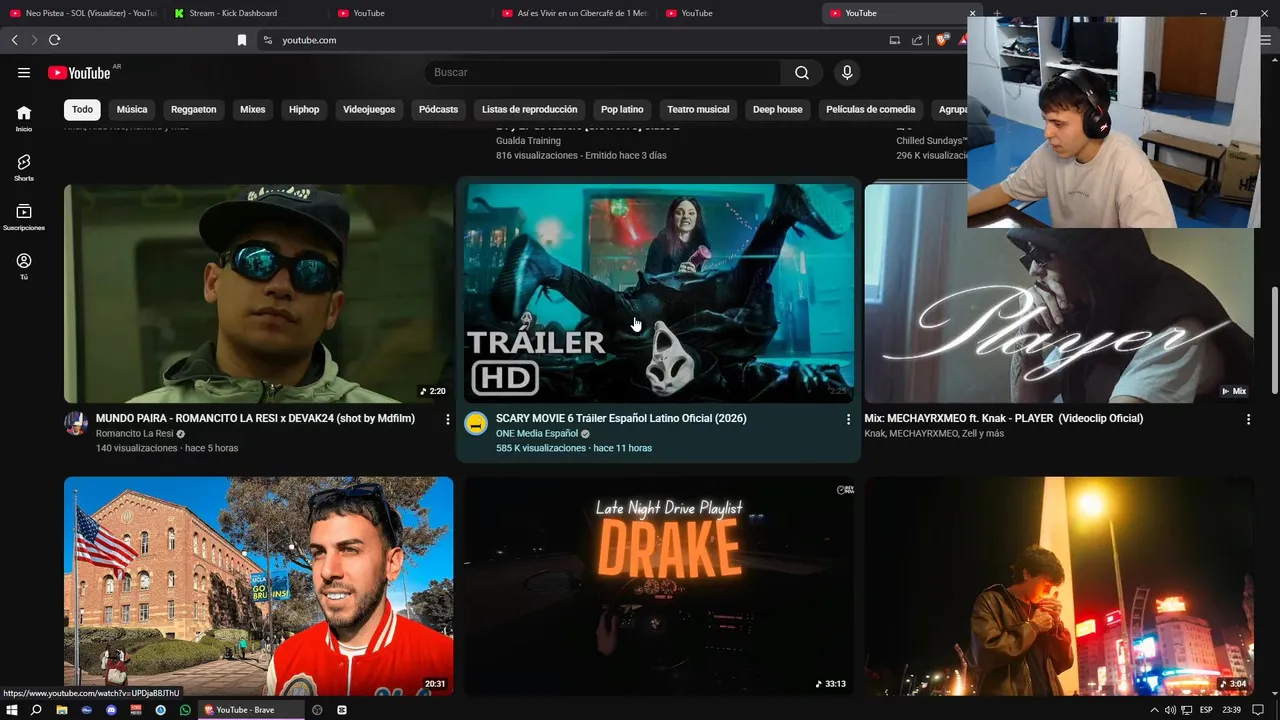Filter by Pop latino chip

pos(622,109)
